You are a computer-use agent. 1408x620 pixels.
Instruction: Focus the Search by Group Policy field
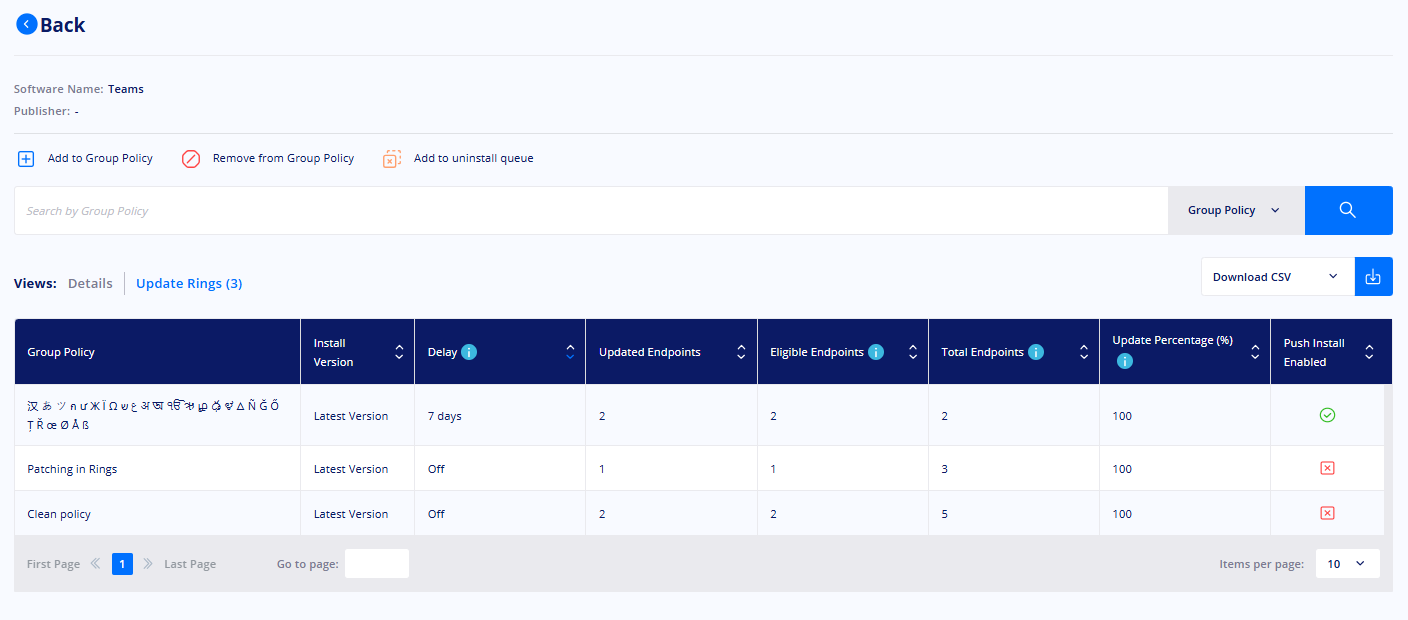pos(591,210)
